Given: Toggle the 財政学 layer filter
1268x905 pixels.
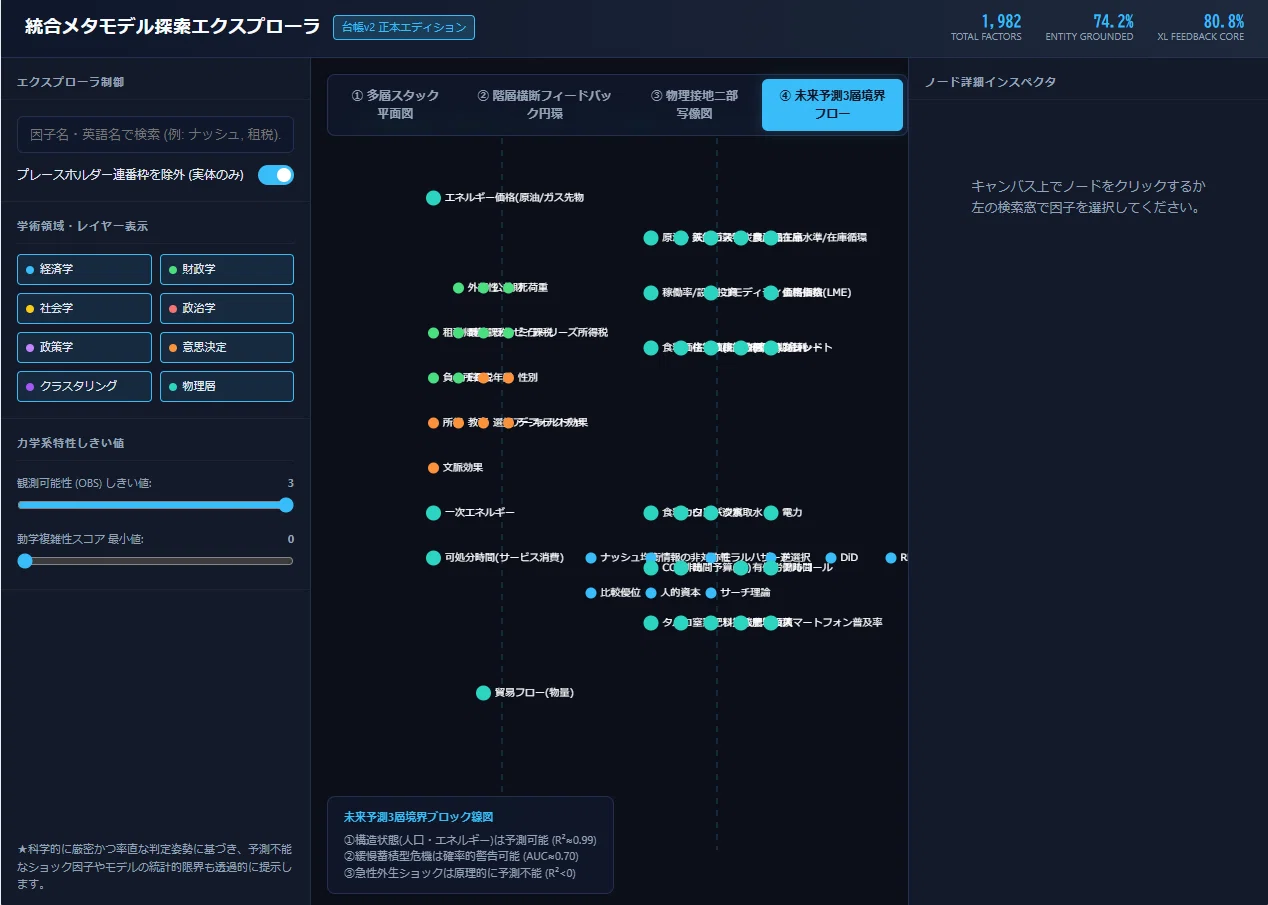Looking at the screenshot, I should 227,270.
